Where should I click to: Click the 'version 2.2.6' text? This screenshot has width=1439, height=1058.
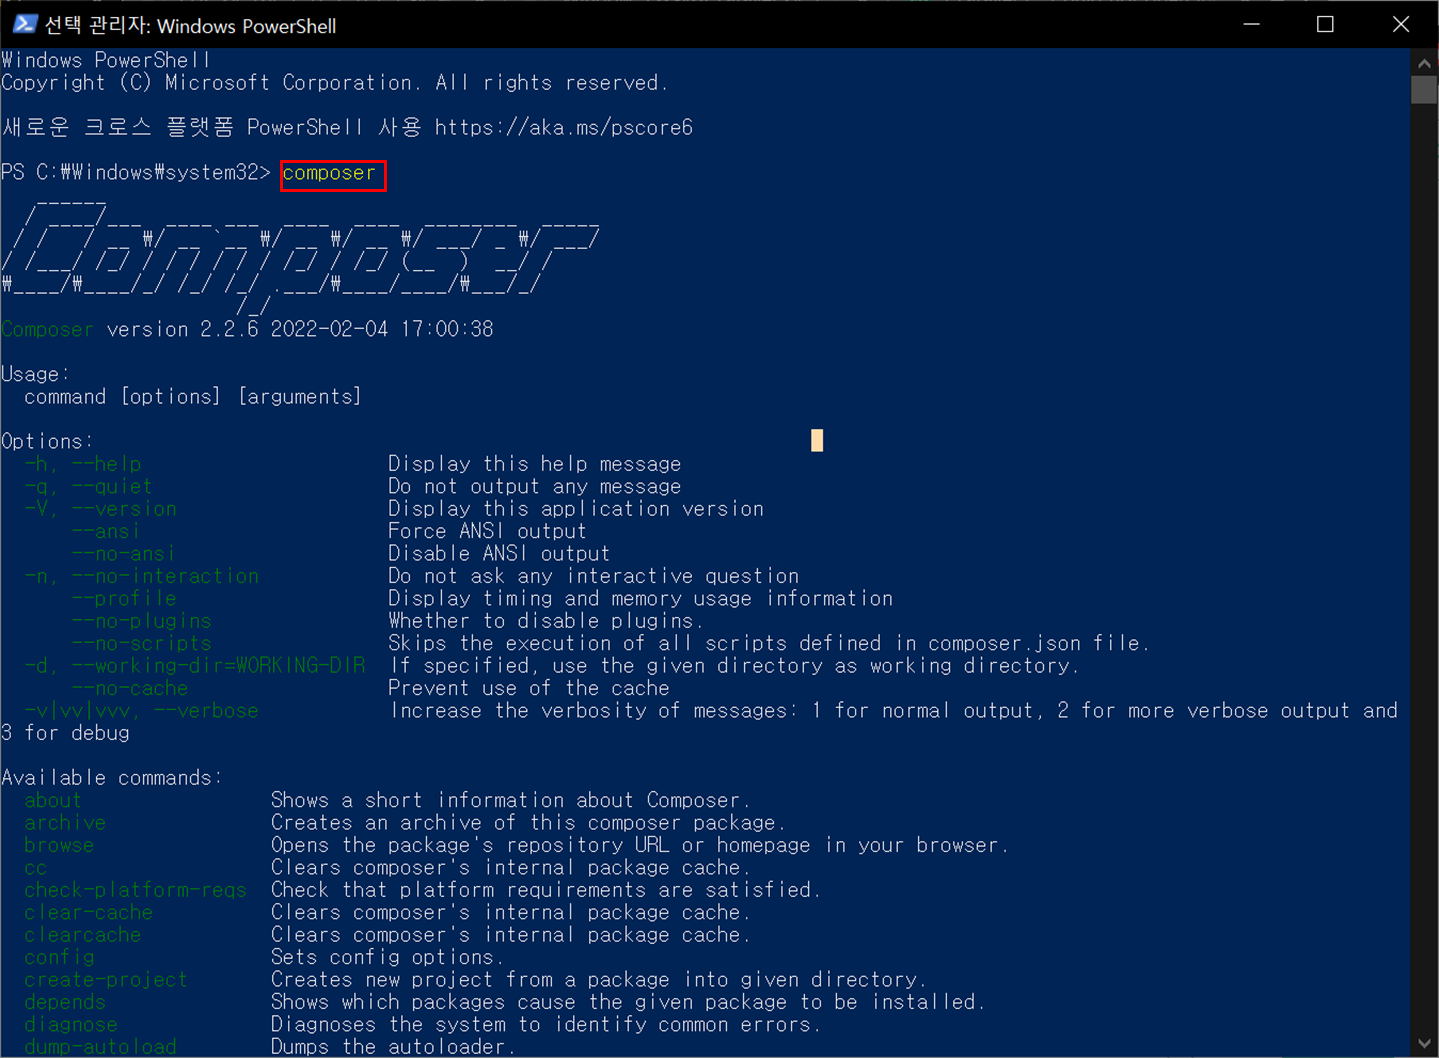pos(182,329)
